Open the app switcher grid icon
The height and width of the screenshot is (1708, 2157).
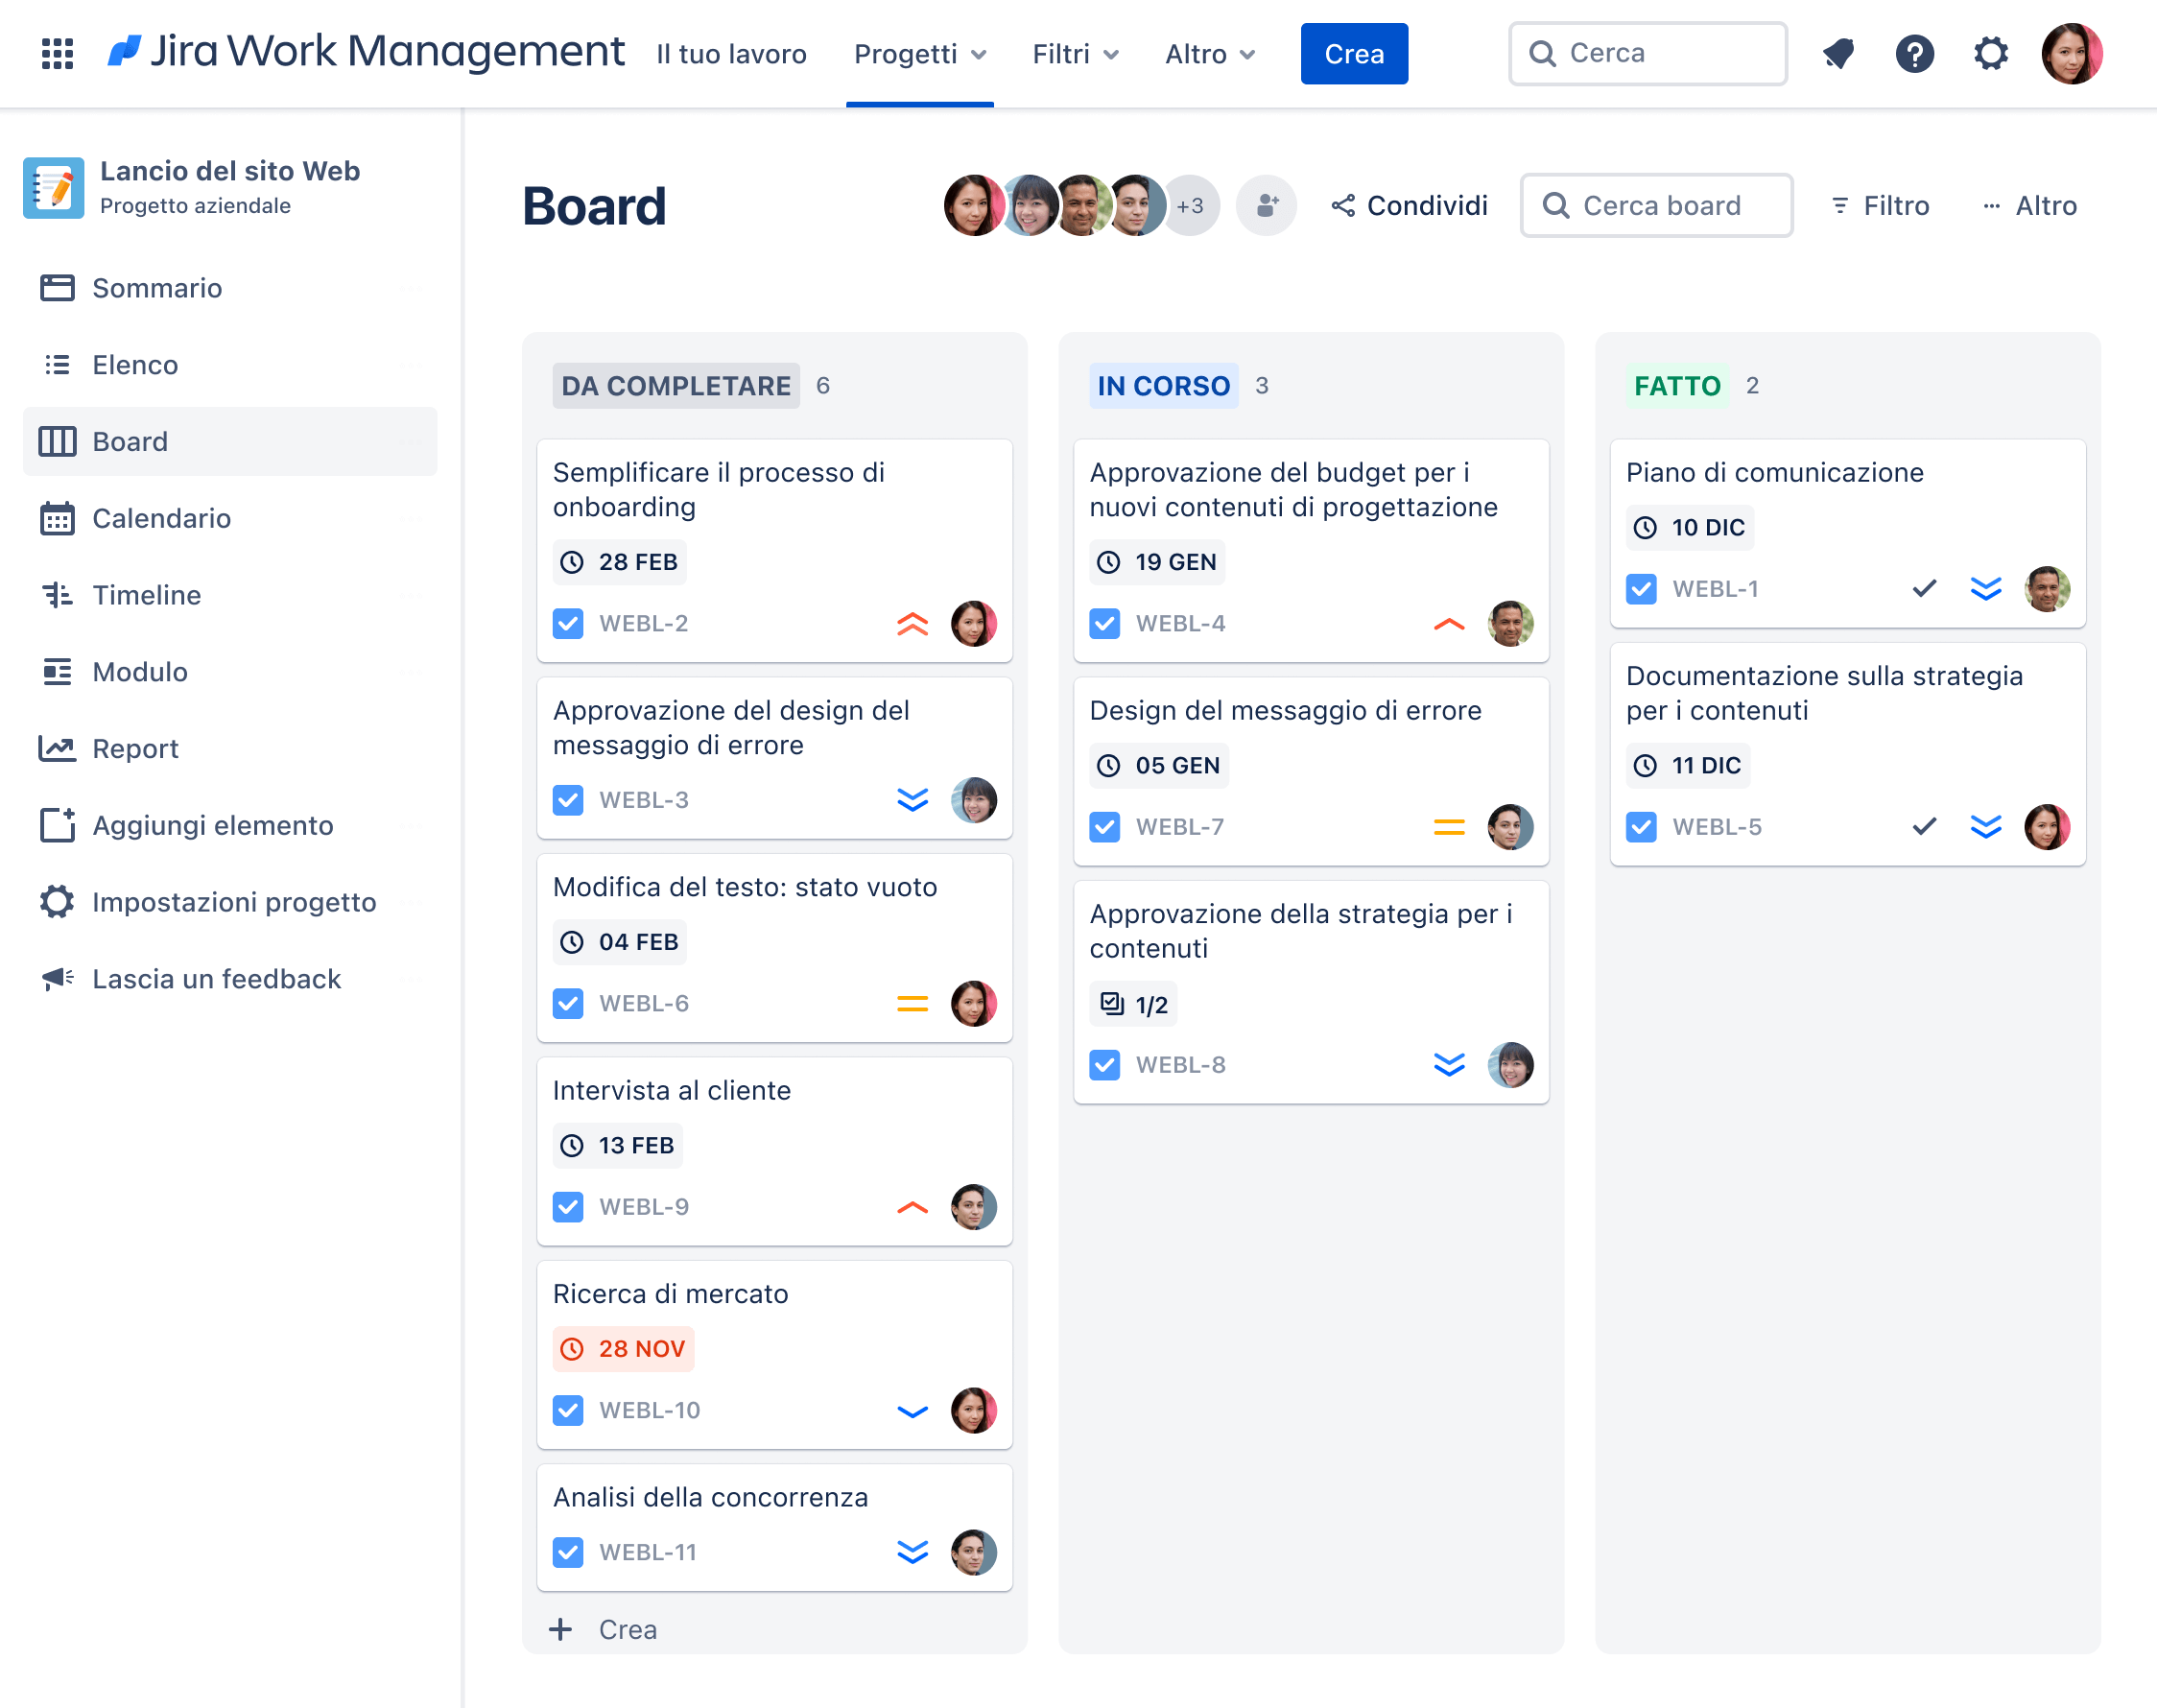pyautogui.click(x=57, y=53)
